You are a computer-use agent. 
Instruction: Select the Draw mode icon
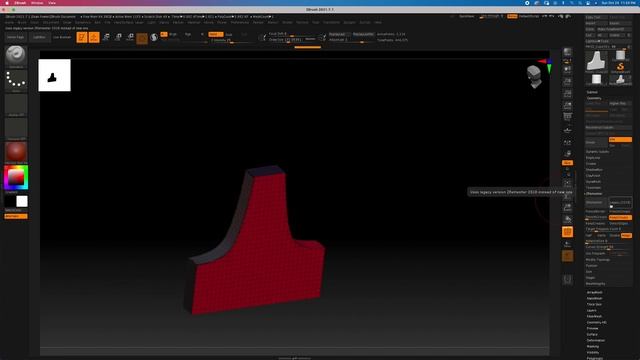coord(94,37)
